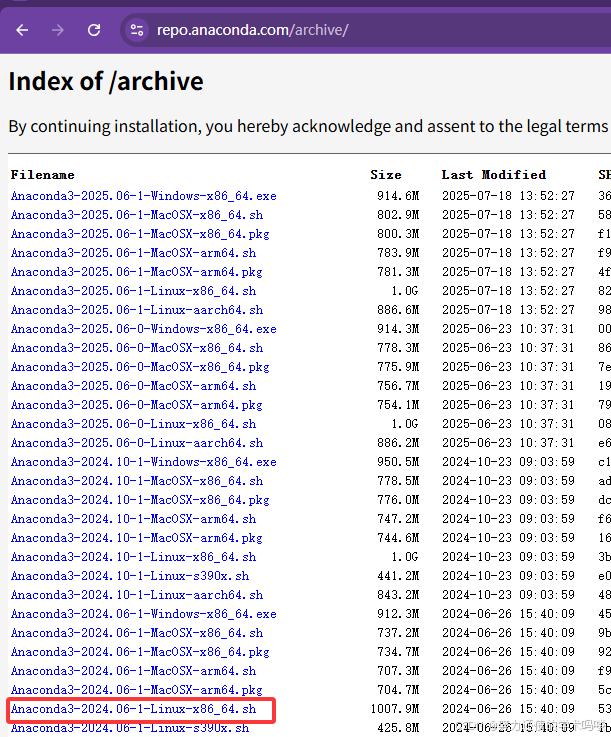Open Anaconda3-2024.10-1-Linux-s390x.sh link
611x737 pixels.
(x=130, y=576)
